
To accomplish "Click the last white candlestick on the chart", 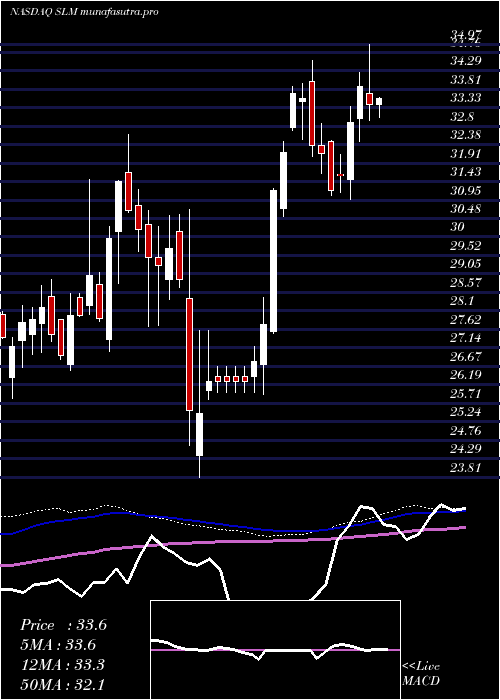I will coord(379,102).
